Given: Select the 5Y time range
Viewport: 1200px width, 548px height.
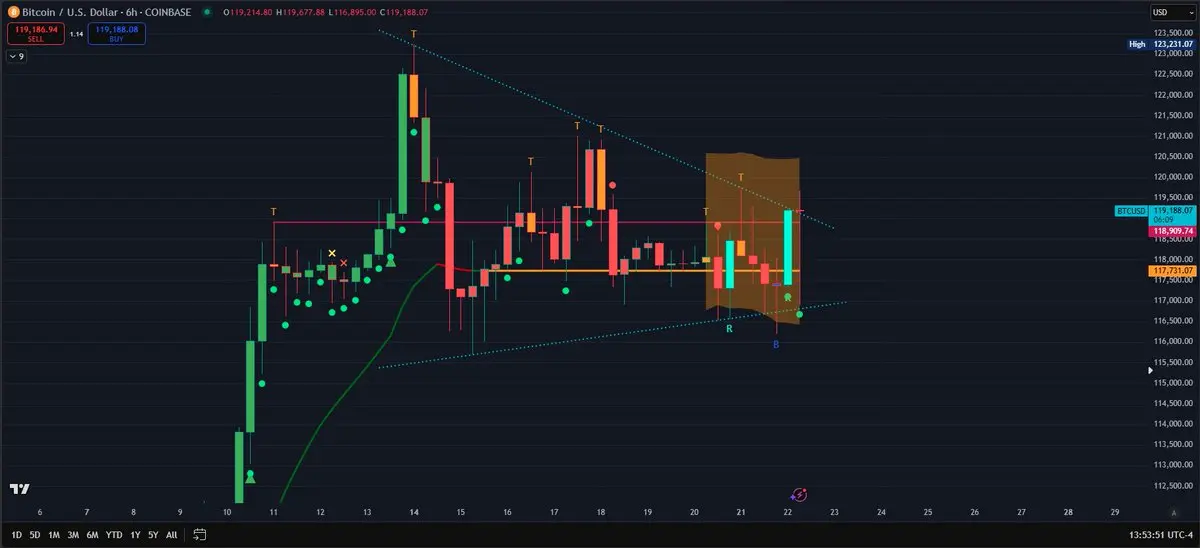Looking at the screenshot, I should pyautogui.click(x=153, y=535).
